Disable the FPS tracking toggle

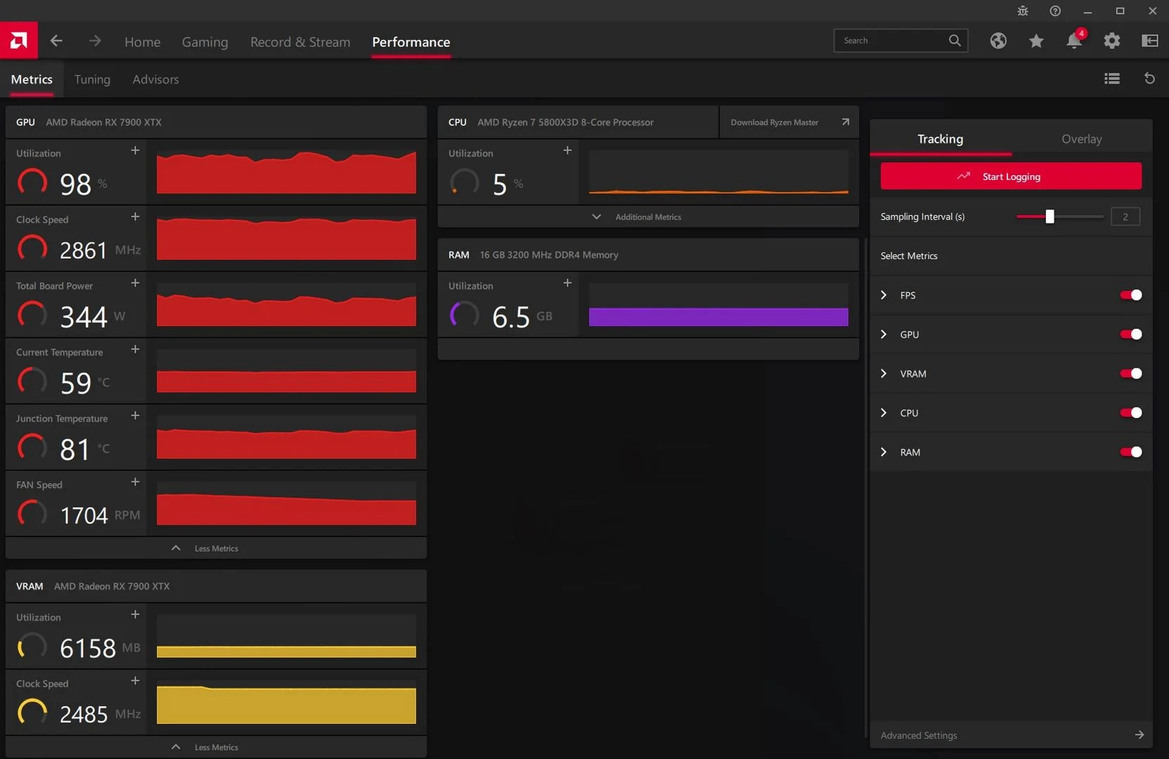pyautogui.click(x=1131, y=295)
